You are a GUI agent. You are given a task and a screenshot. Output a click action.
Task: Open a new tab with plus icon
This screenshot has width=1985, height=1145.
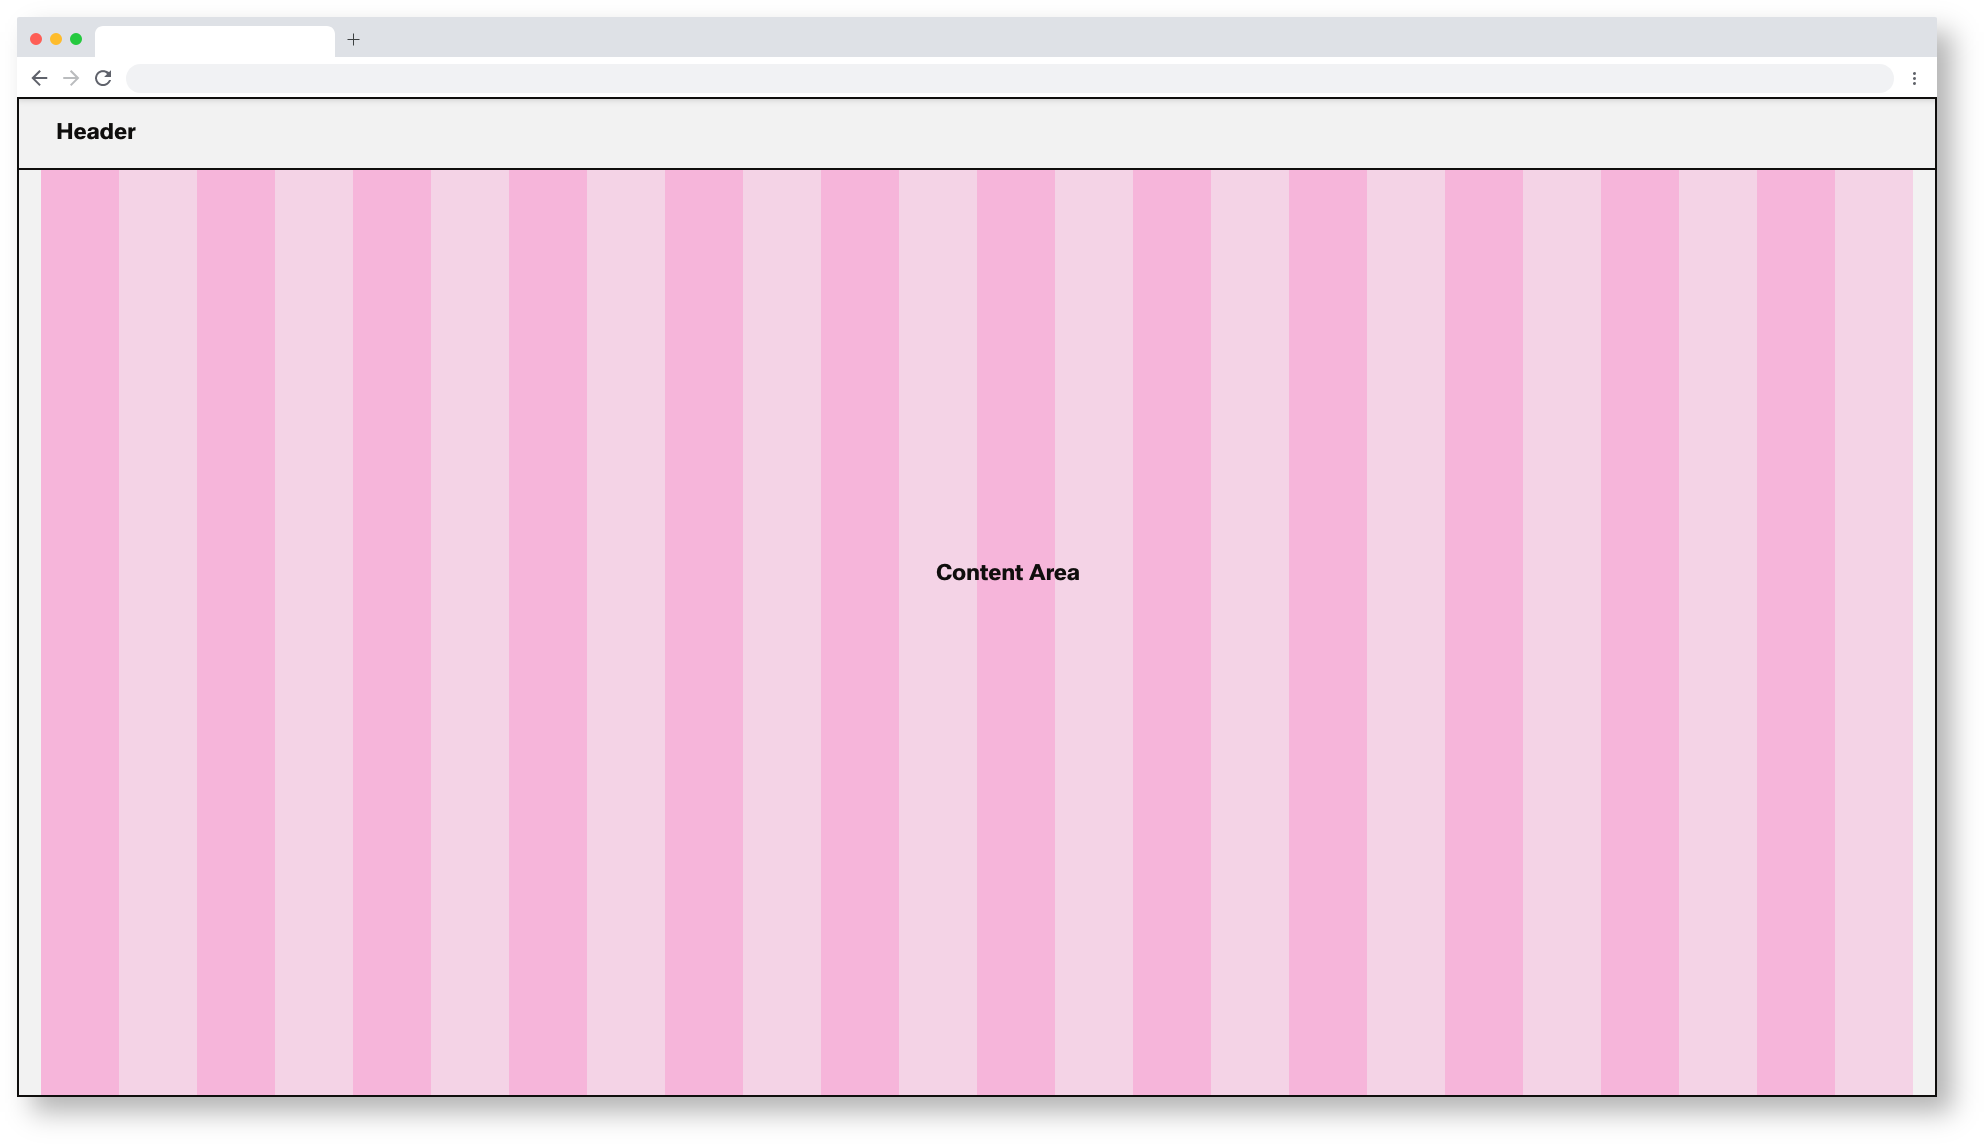(x=353, y=40)
